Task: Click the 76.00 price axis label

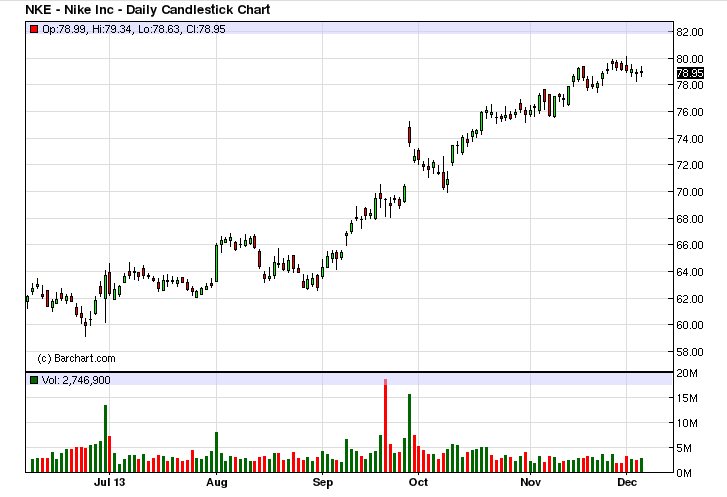Action: [690, 112]
